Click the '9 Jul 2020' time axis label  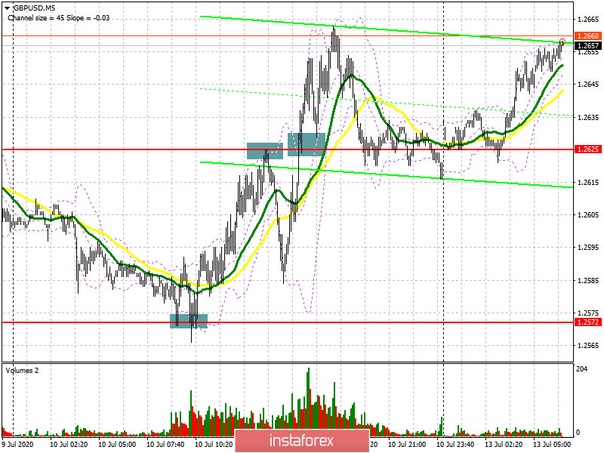click(18, 444)
